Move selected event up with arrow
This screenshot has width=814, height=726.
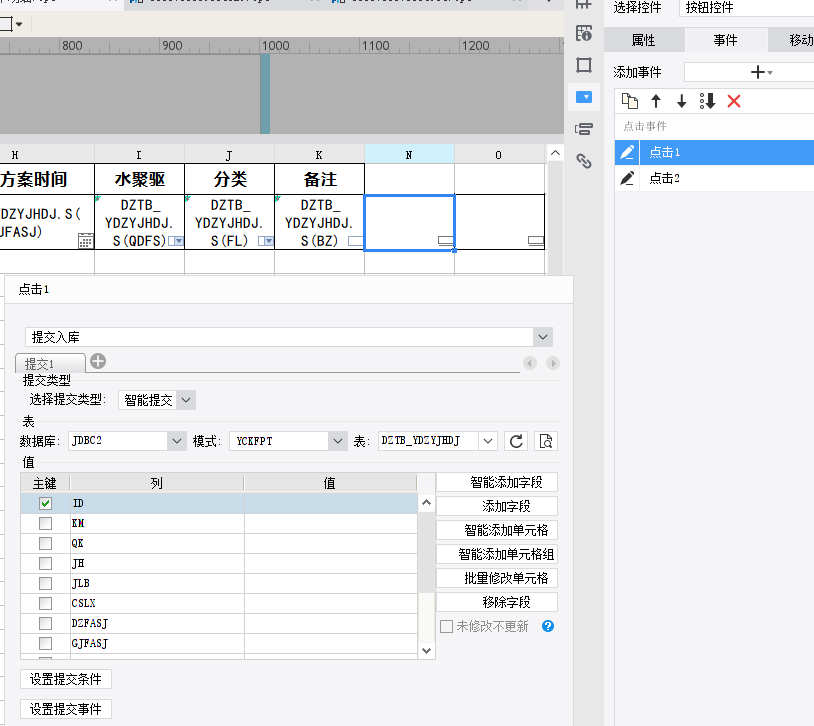pyautogui.click(x=656, y=101)
